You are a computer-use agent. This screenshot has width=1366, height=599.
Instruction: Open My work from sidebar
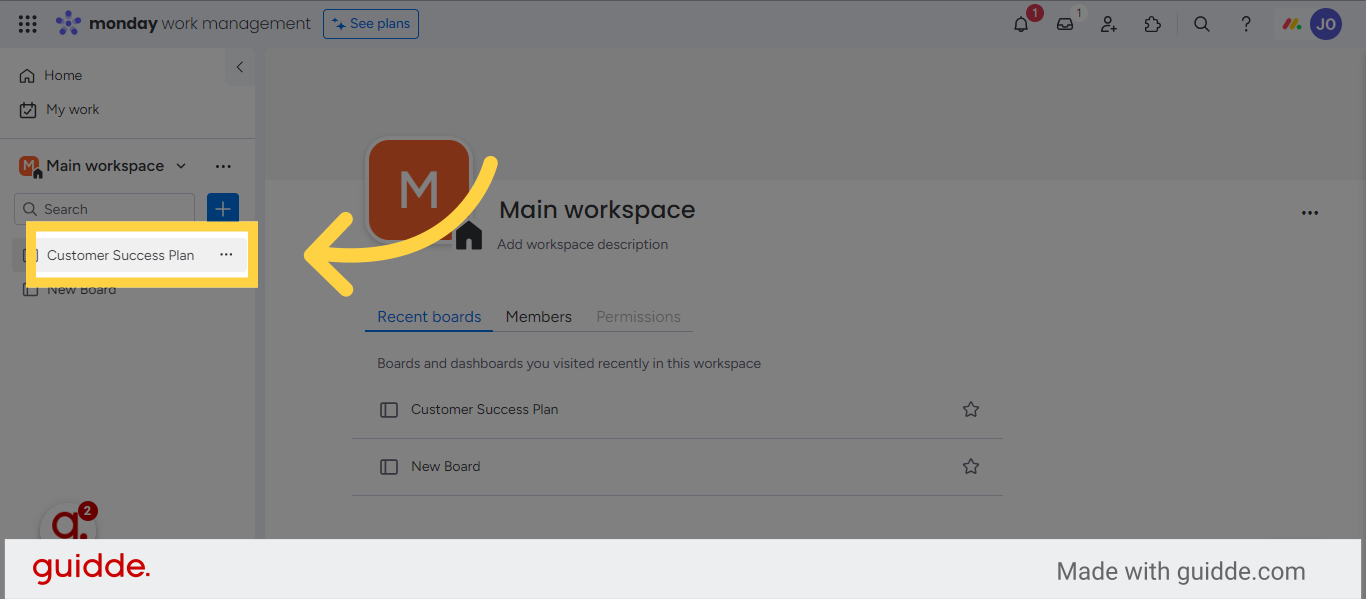point(72,109)
